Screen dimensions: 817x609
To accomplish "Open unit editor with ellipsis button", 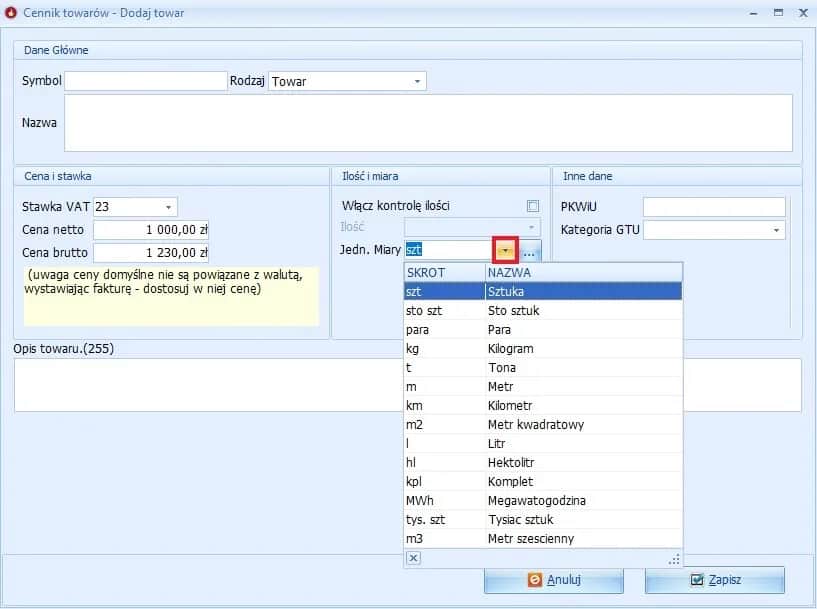I will [530, 251].
